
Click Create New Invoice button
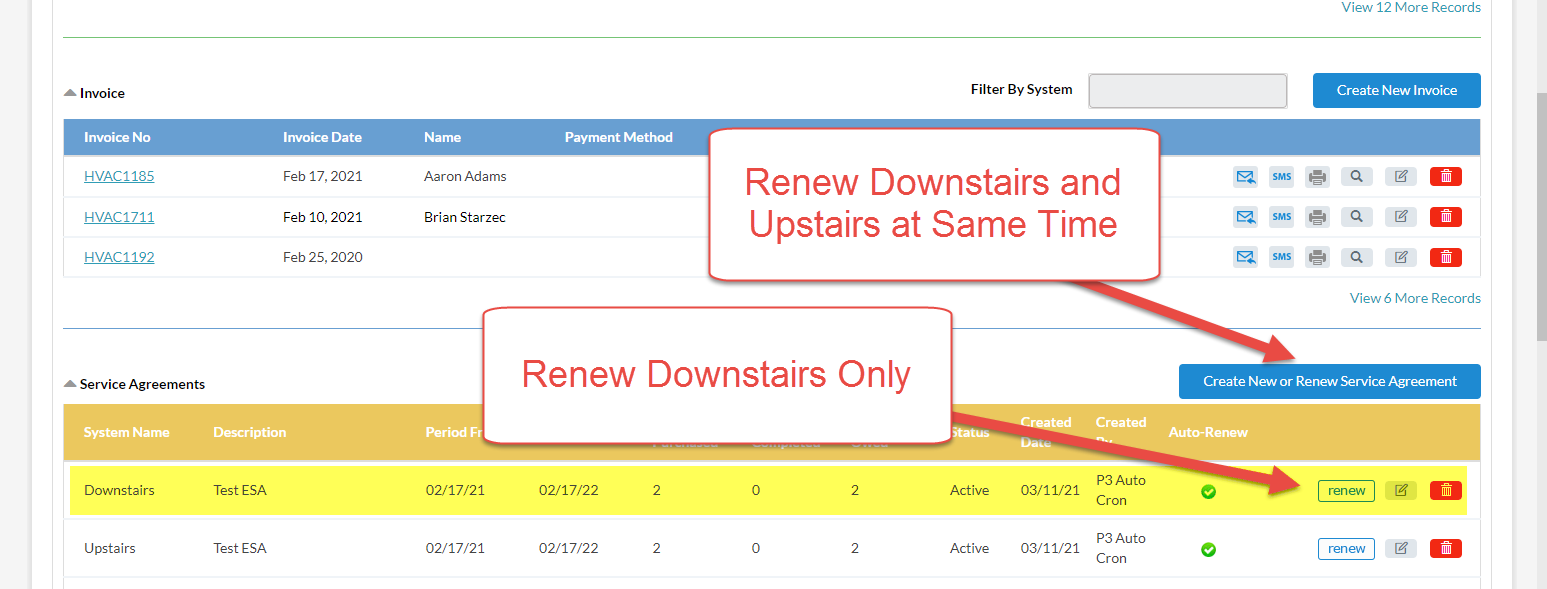1396,90
